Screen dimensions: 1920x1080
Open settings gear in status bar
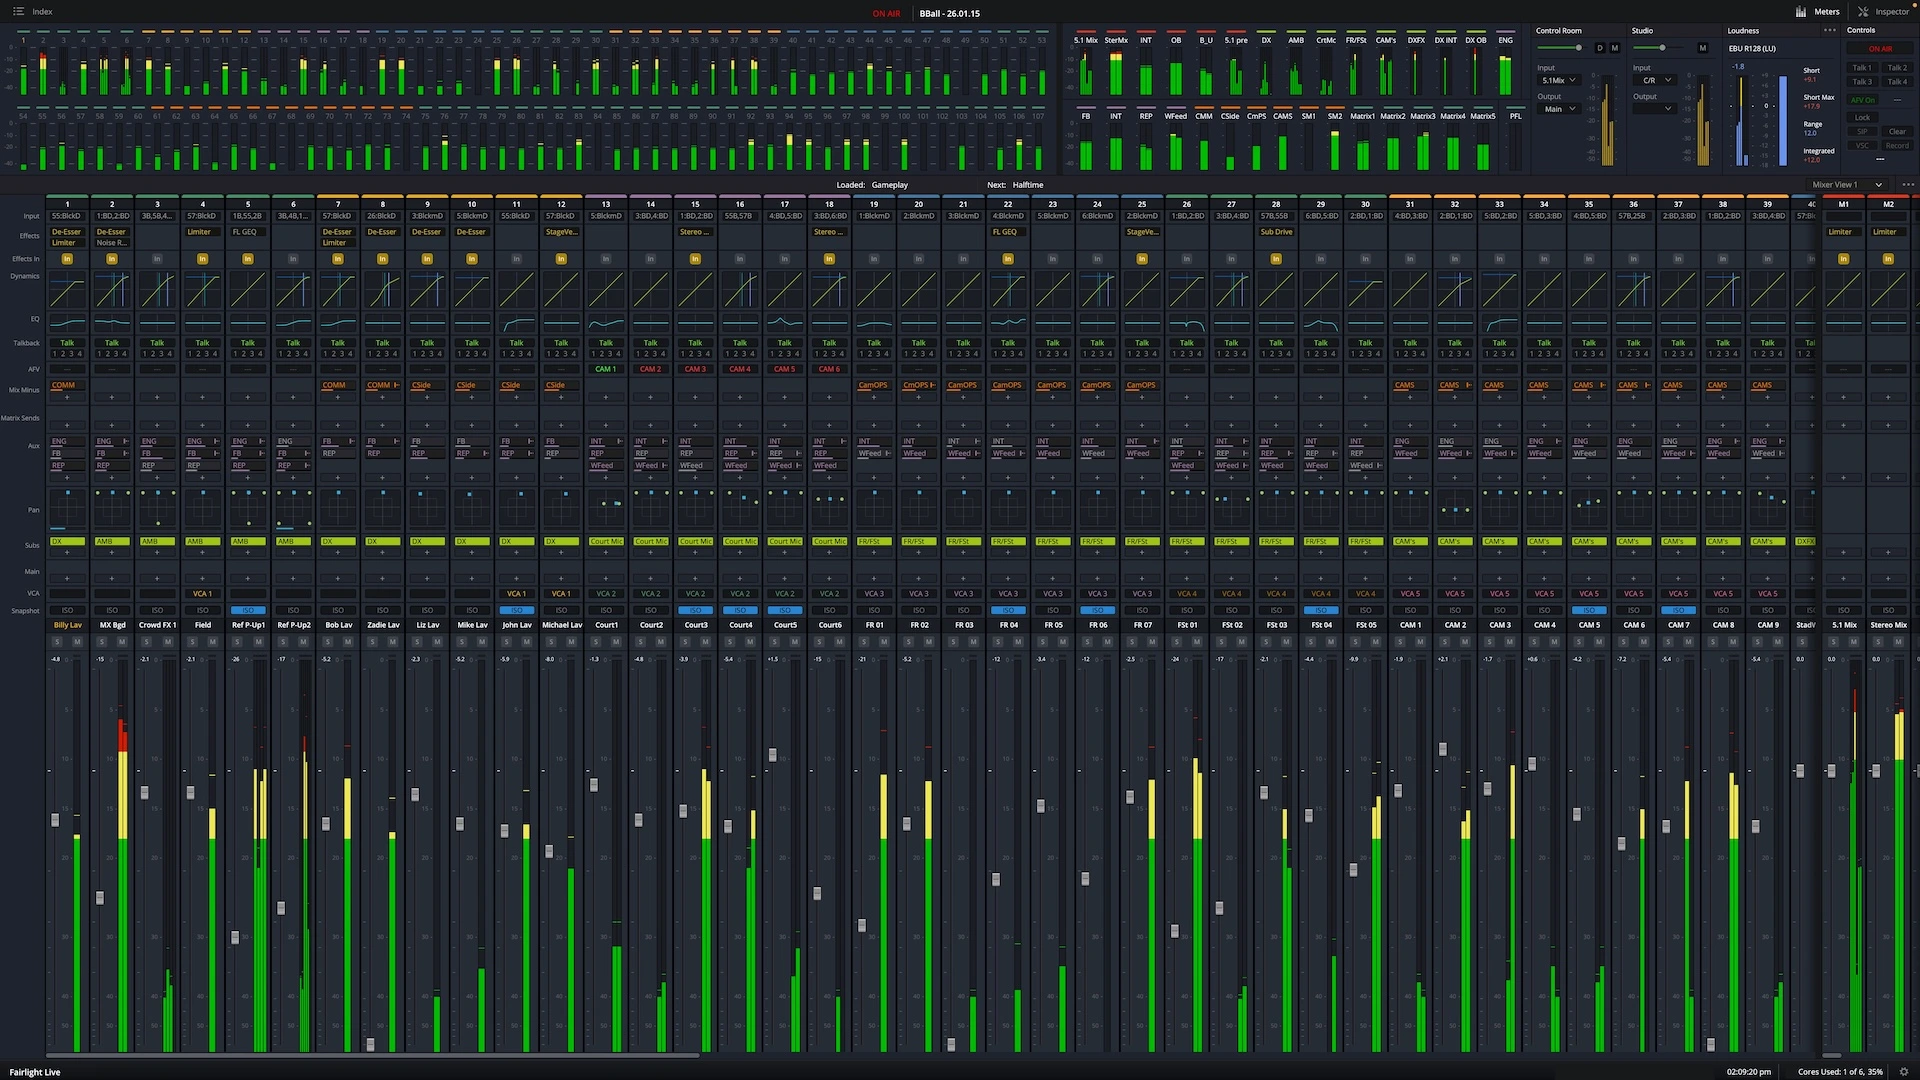[1904, 1071]
